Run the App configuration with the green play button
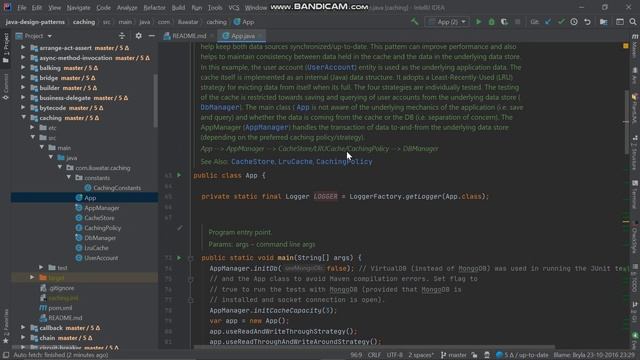Viewport: 640px width, 360px height. tap(478, 22)
